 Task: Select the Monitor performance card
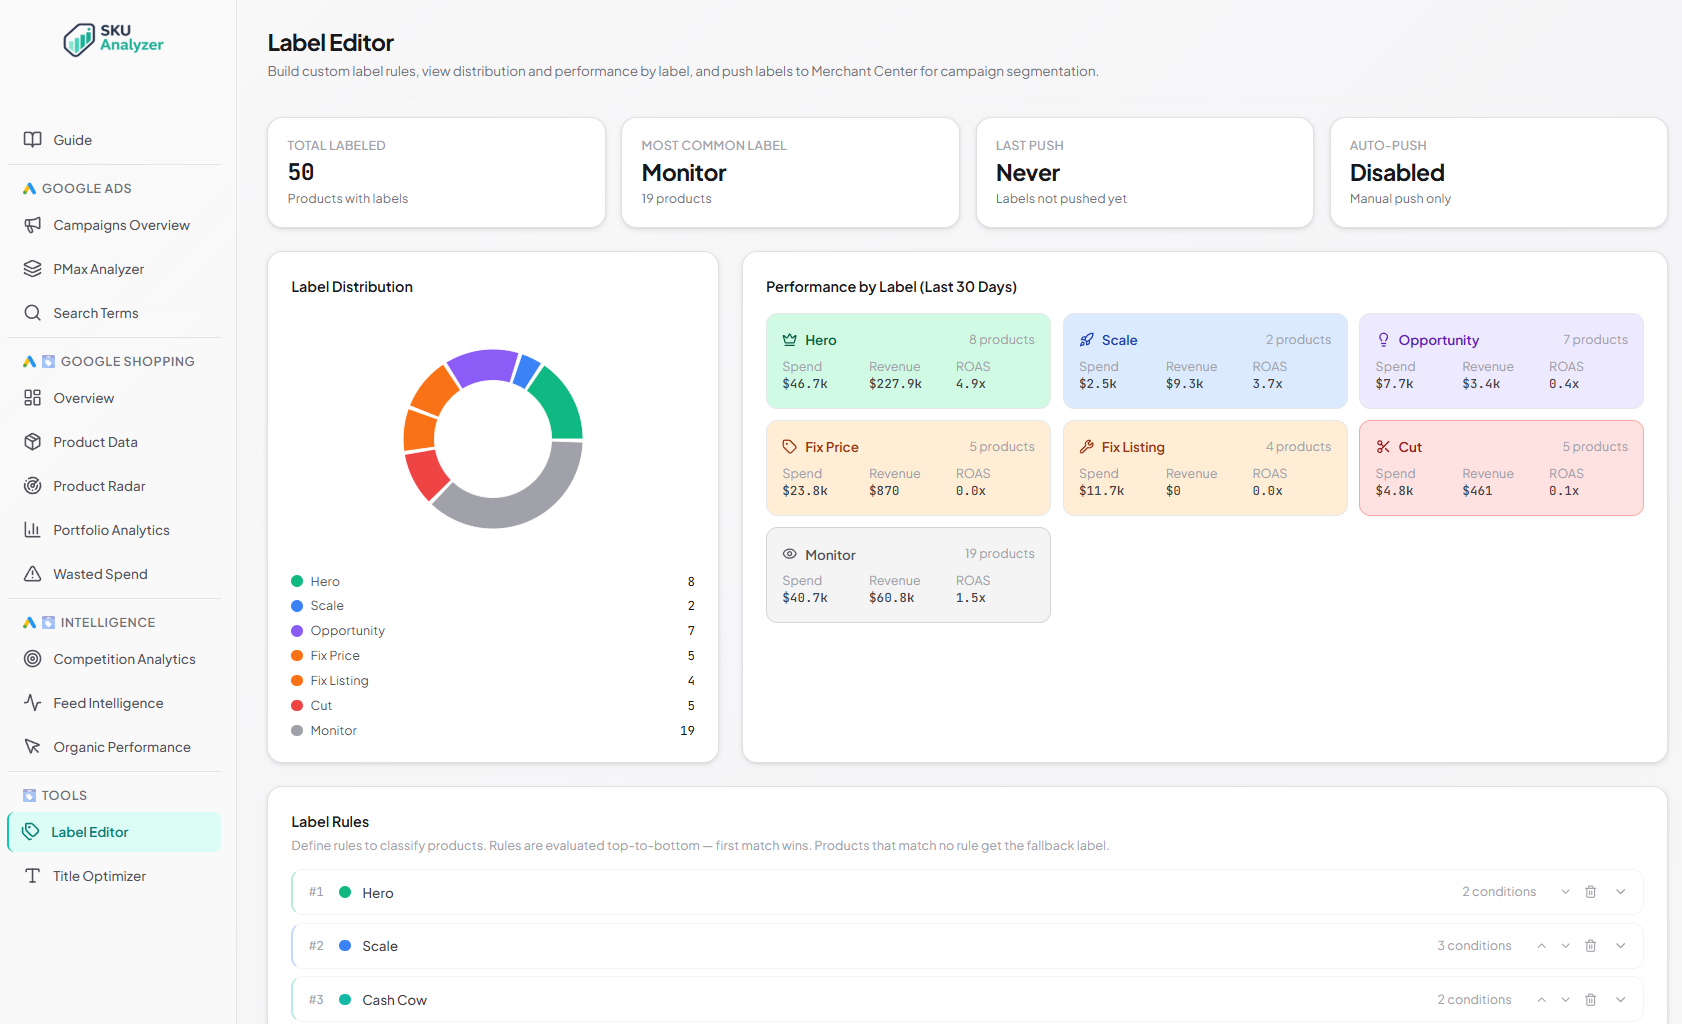pos(907,574)
